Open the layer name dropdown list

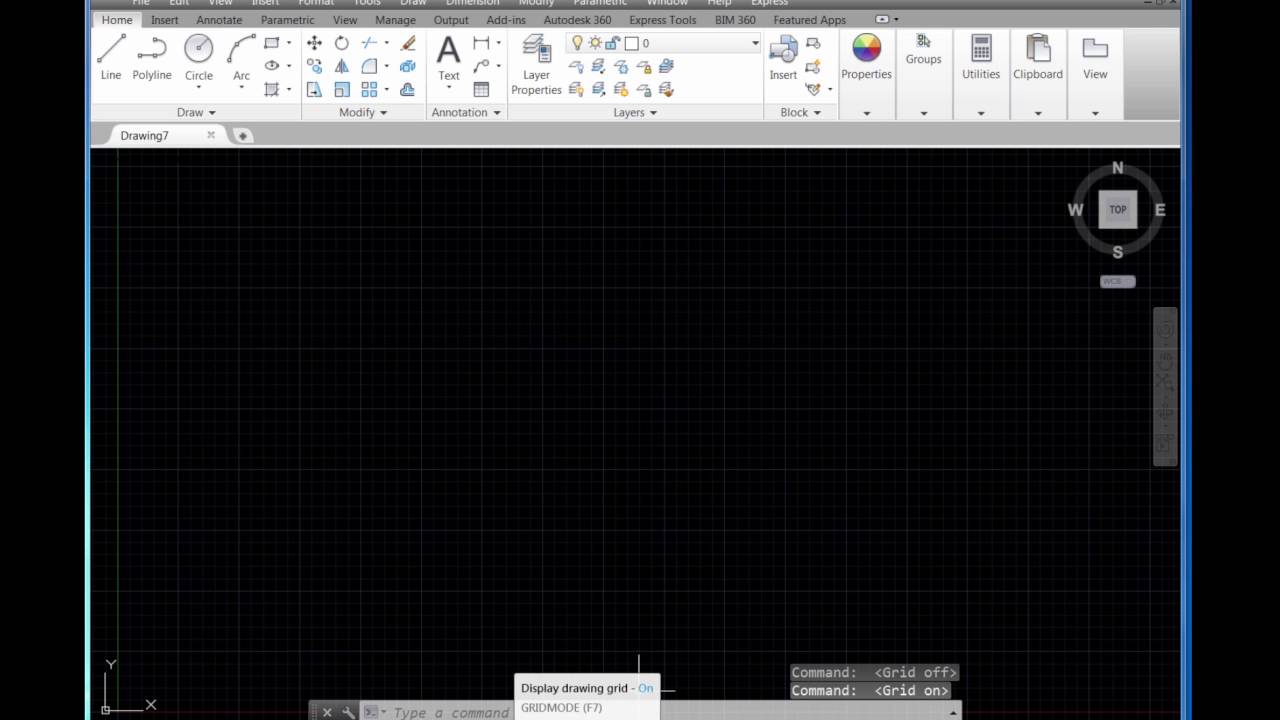point(755,43)
